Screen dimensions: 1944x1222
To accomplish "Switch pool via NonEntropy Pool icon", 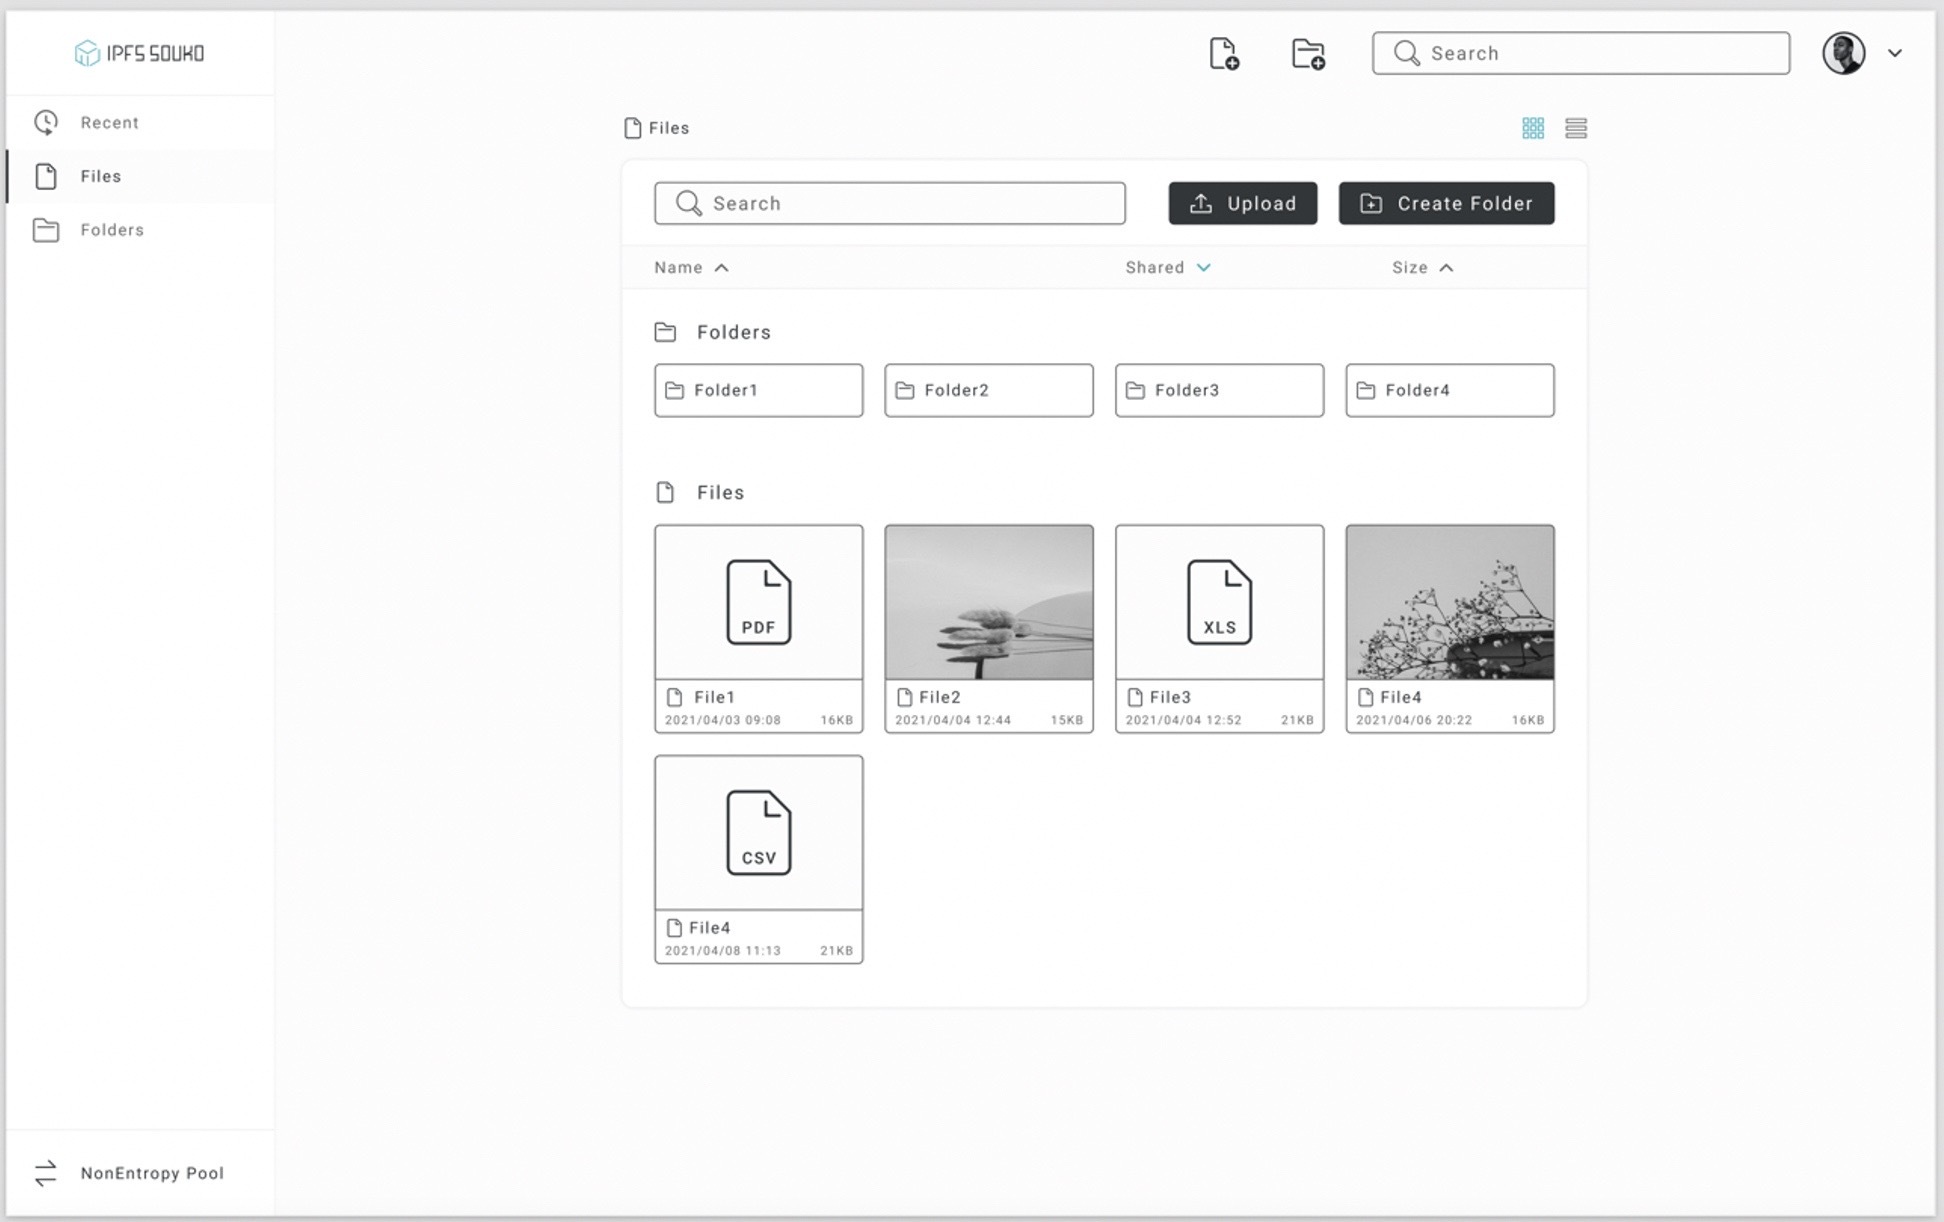I will coord(46,1173).
